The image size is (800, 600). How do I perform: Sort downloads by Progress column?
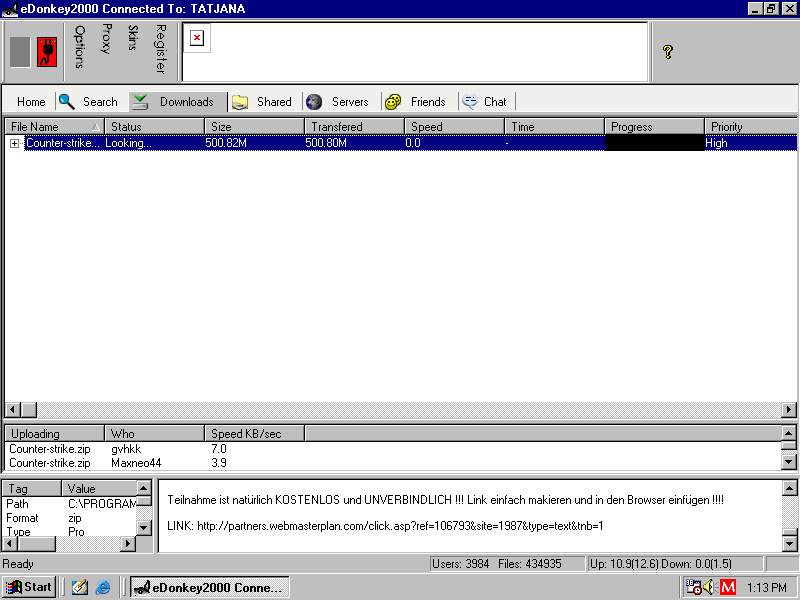coord(655,126)
